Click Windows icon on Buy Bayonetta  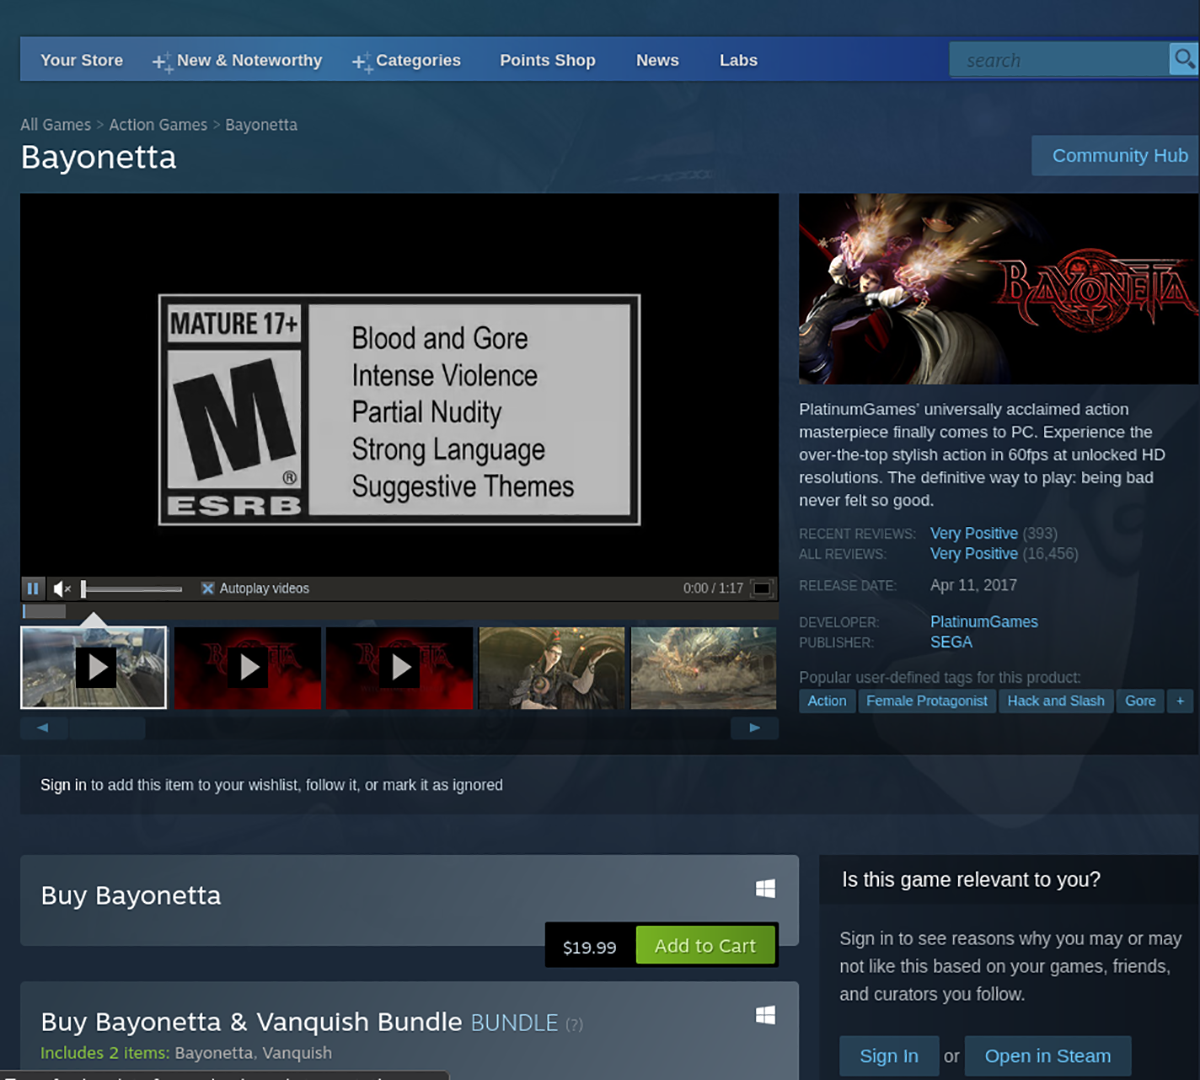pos(765,888)
